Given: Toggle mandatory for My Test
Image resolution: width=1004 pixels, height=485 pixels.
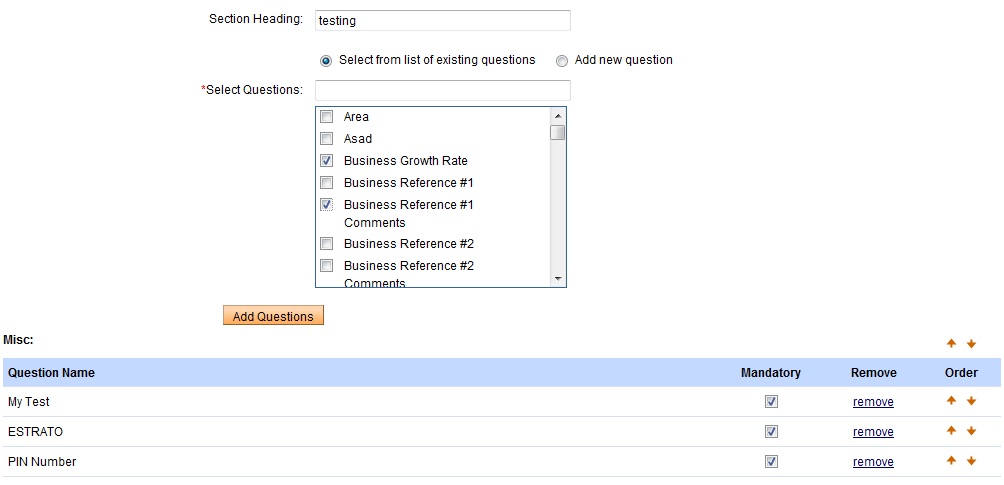Looking at the screenshot, I should coord(771,402).
